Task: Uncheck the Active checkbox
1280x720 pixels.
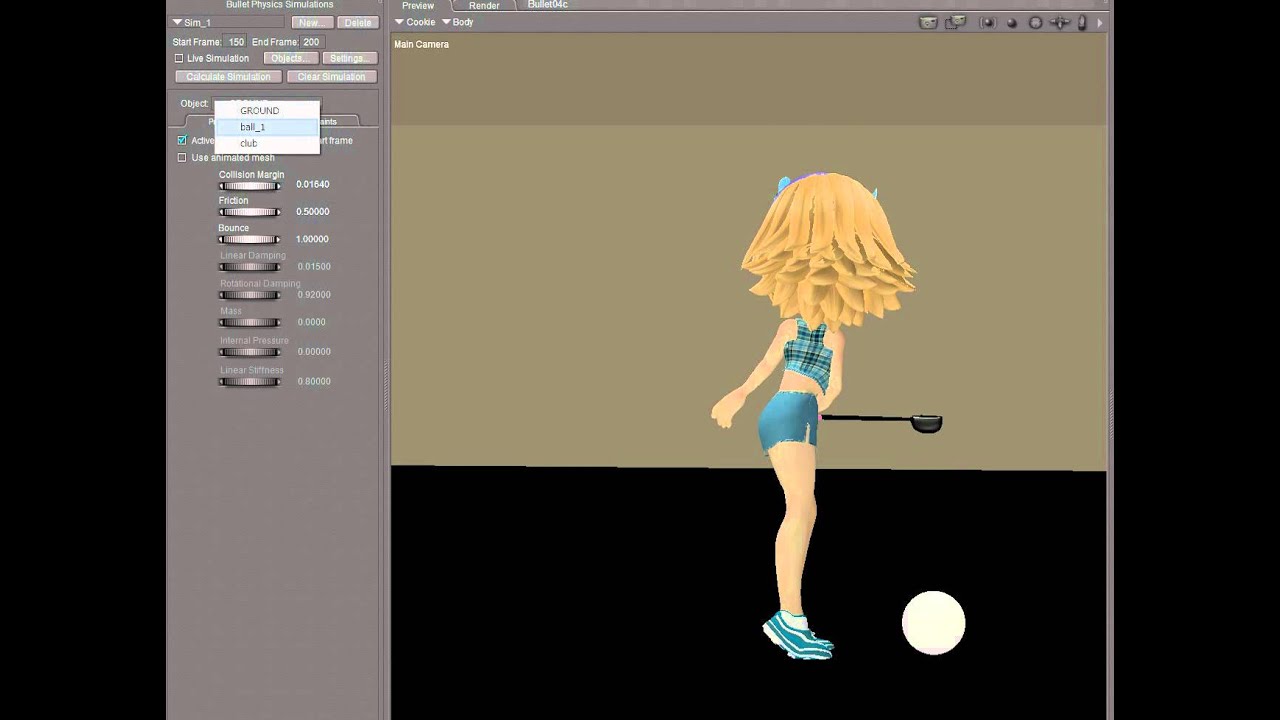Action: tap(182, 140)
